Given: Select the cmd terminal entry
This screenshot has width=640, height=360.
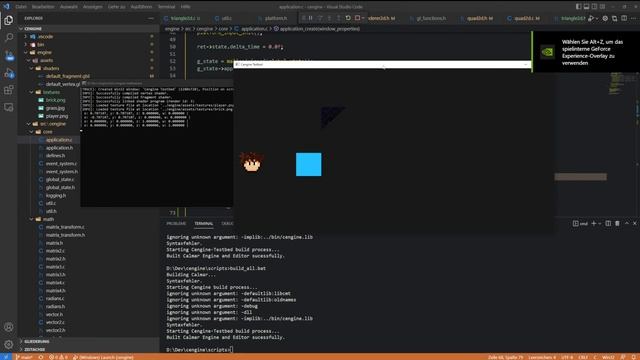Looking at the screenshot, I should [x=580, y=224].
